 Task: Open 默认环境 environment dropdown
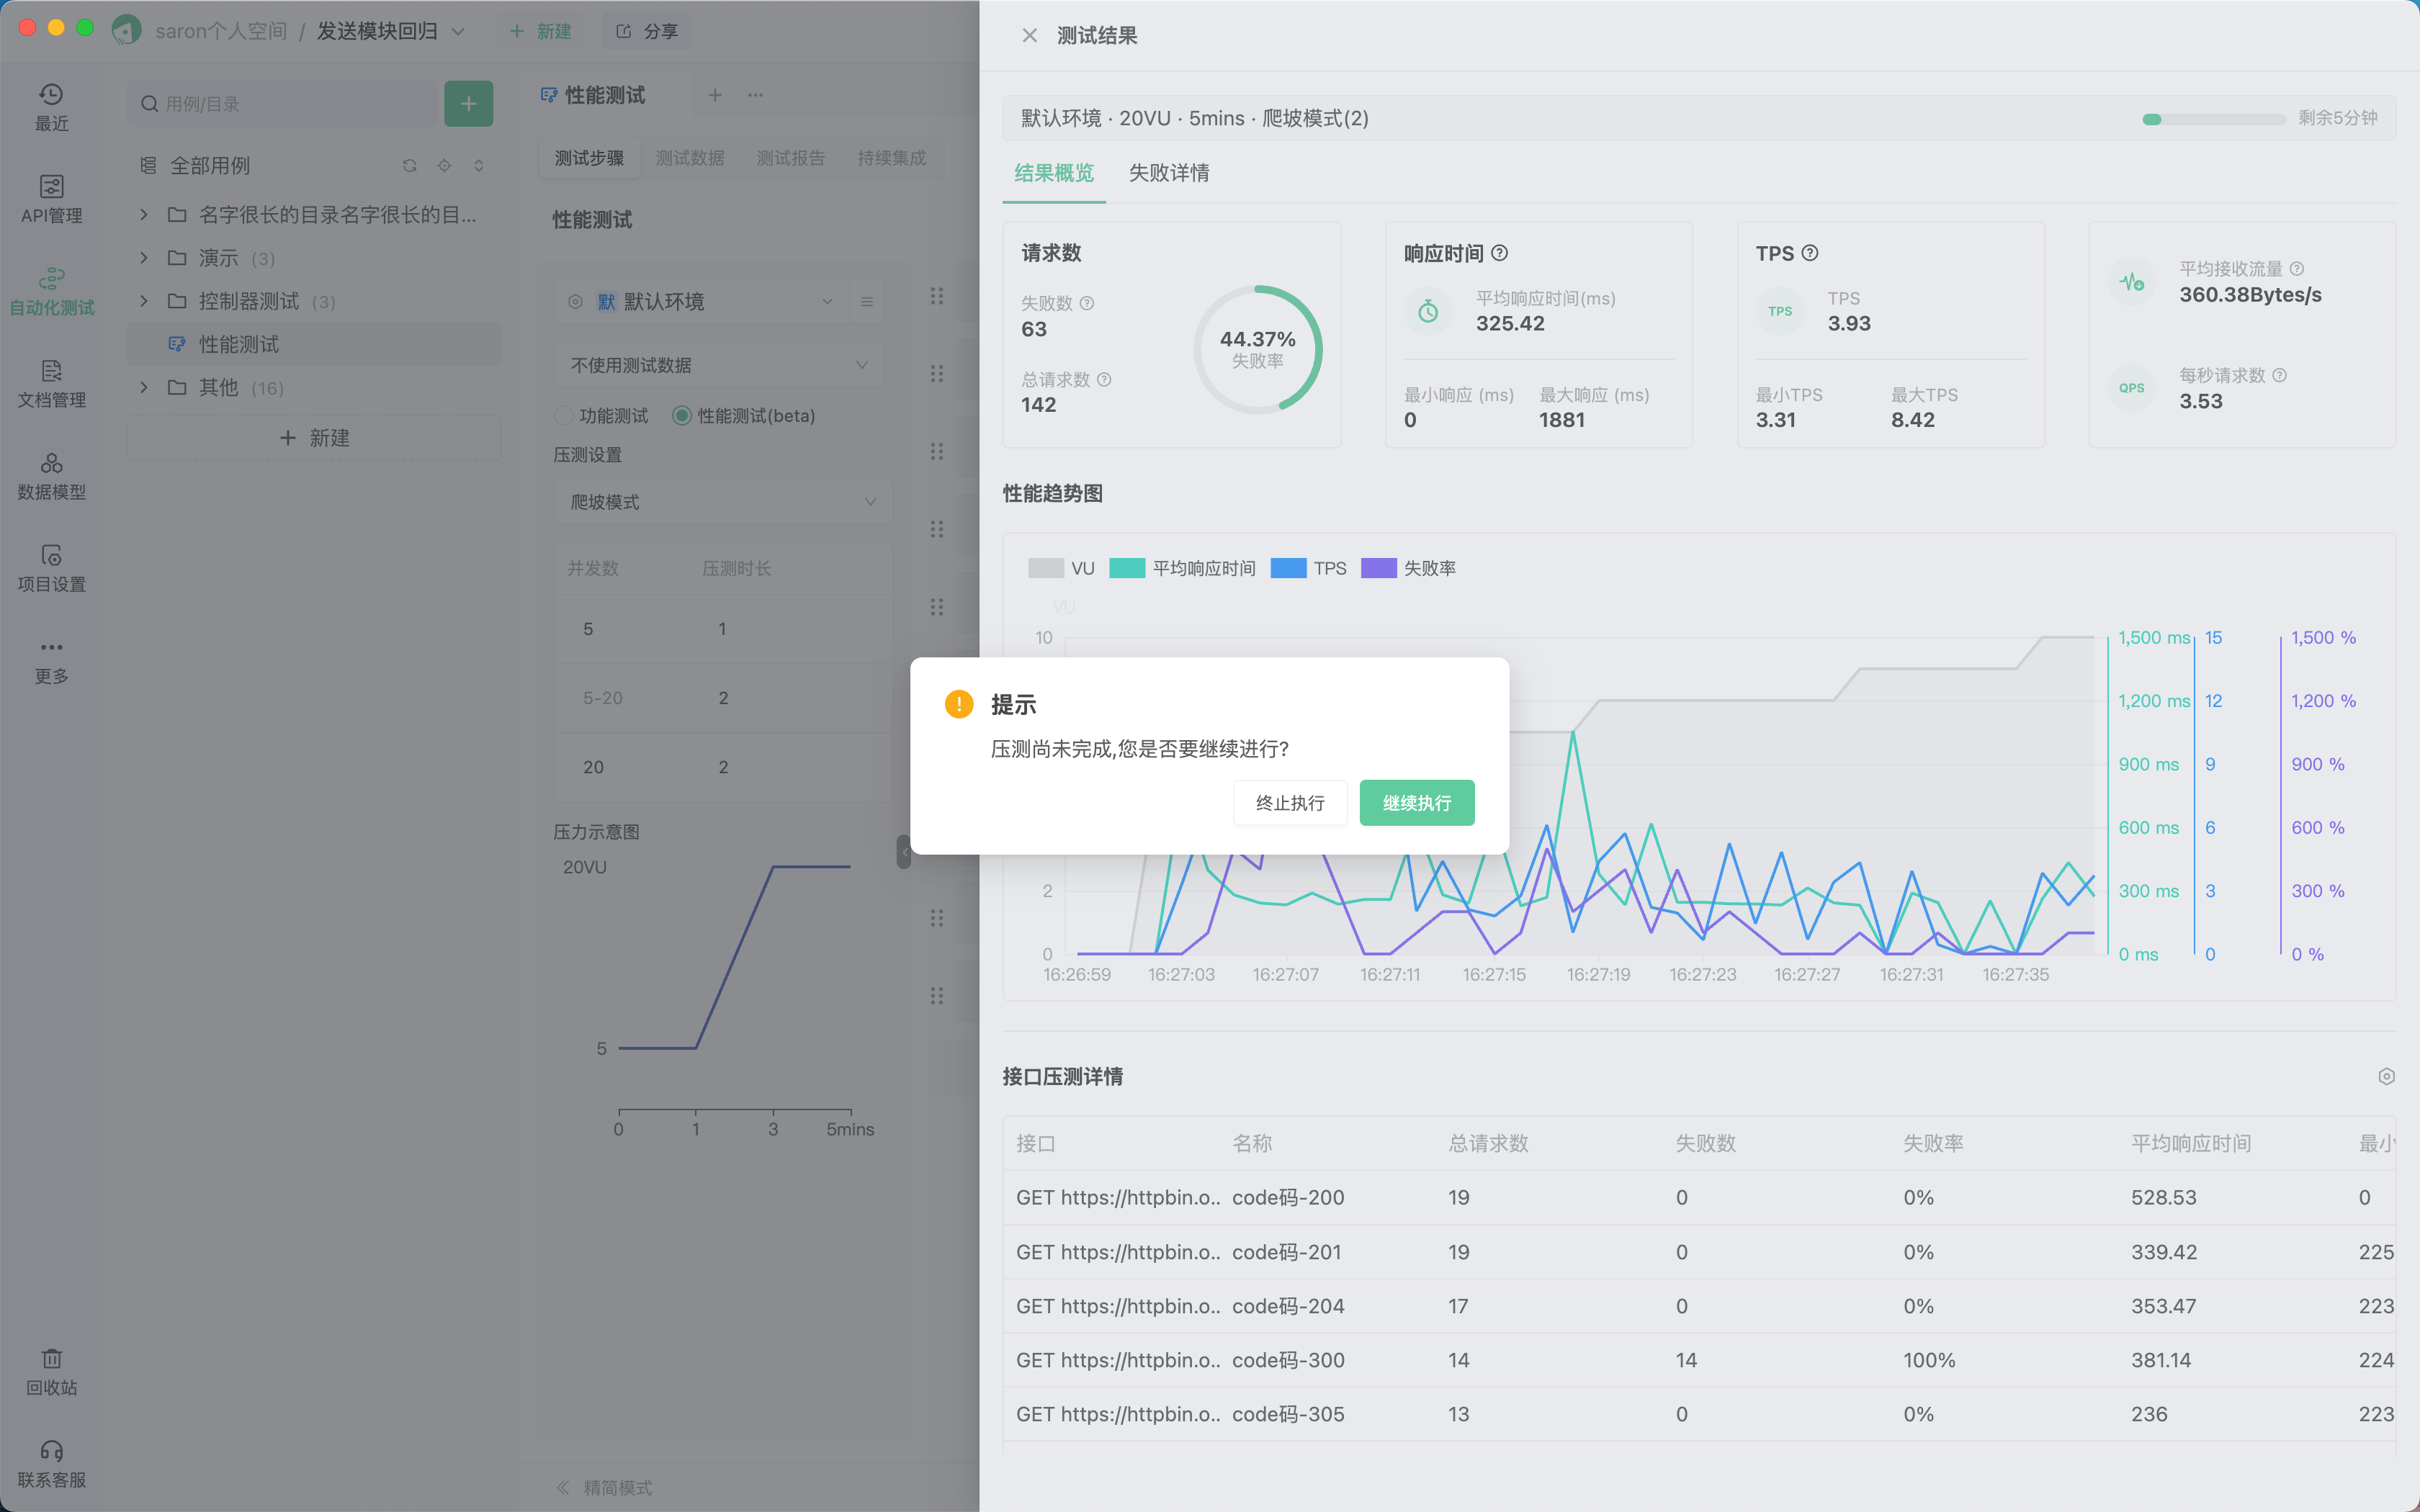coord(702,301)
